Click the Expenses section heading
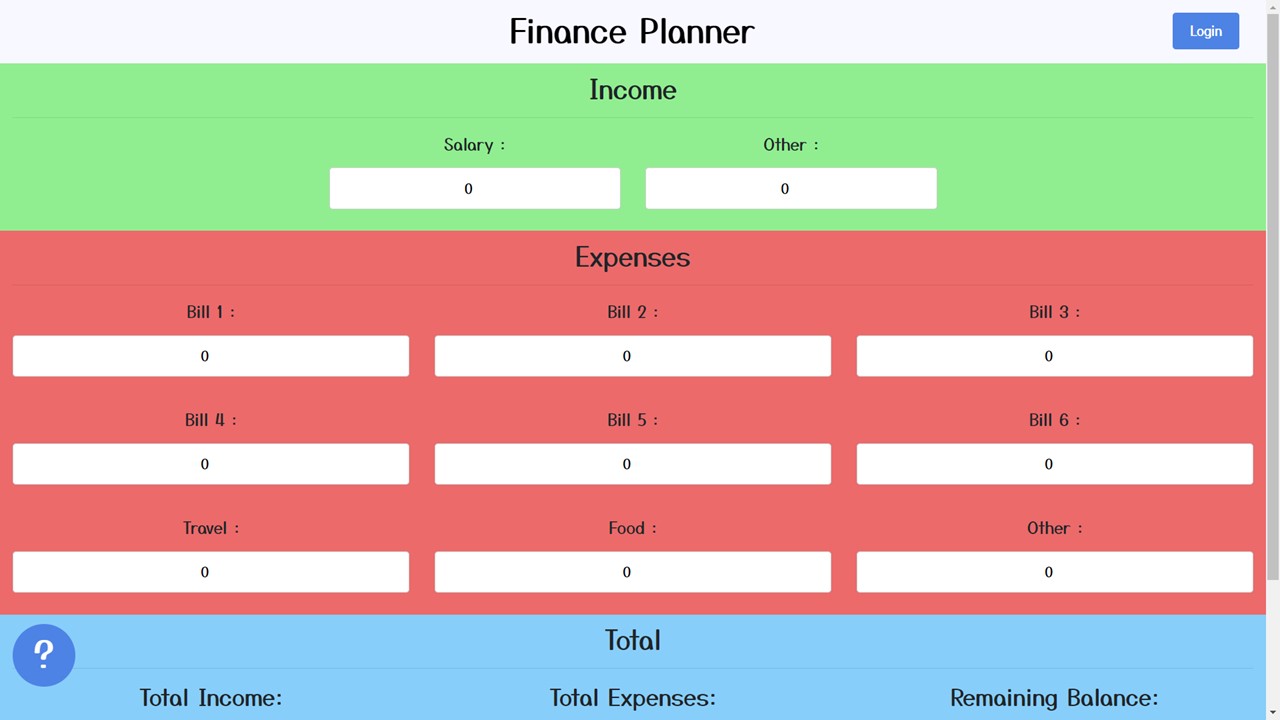Image resolution: width=1280 pixels, height=720 pixels. tap(633, 257)
